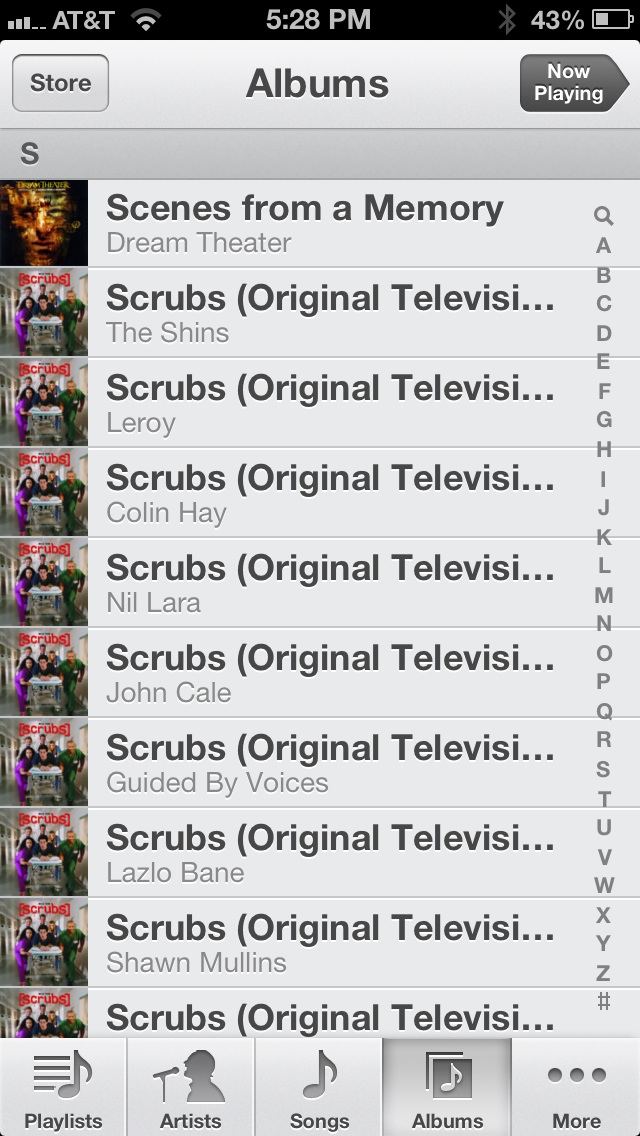Tap the # symbol in the index
This screenshot has width=640, height=1136.
point(604,1001)
